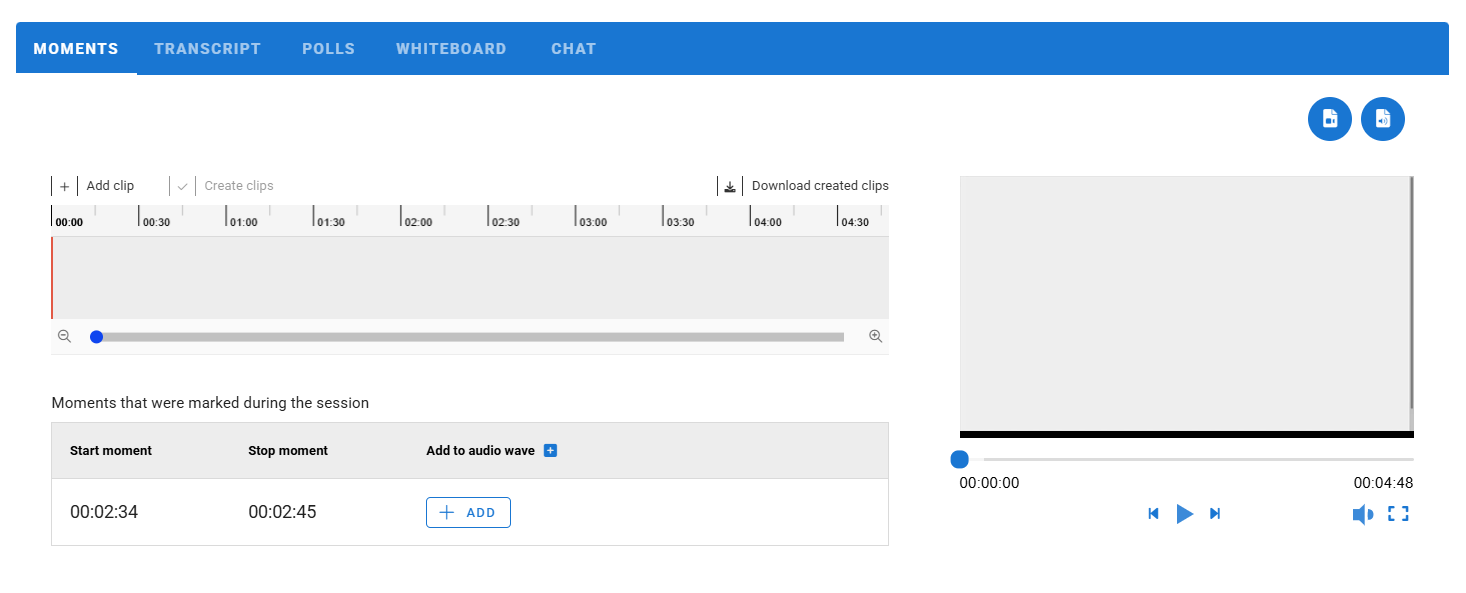Open the Polls tab
The height and width of the screenshot is (593, 1466).
pyautogui.click(x=328, y=49)
